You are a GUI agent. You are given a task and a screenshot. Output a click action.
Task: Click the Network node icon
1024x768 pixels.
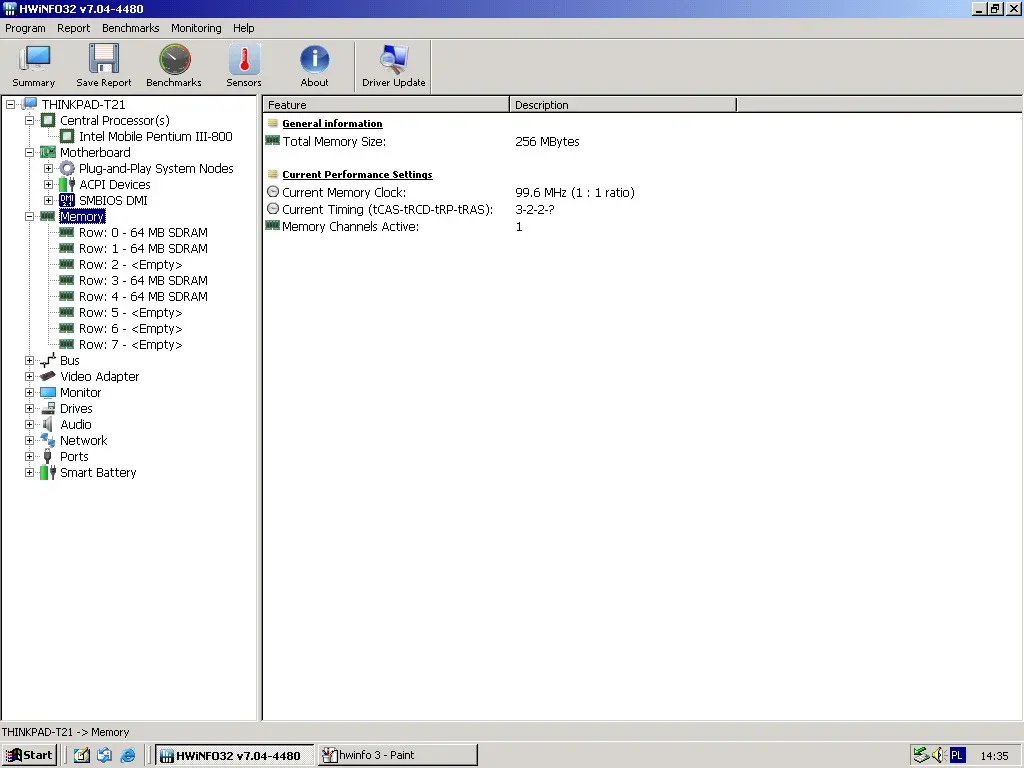pos(48,440)
